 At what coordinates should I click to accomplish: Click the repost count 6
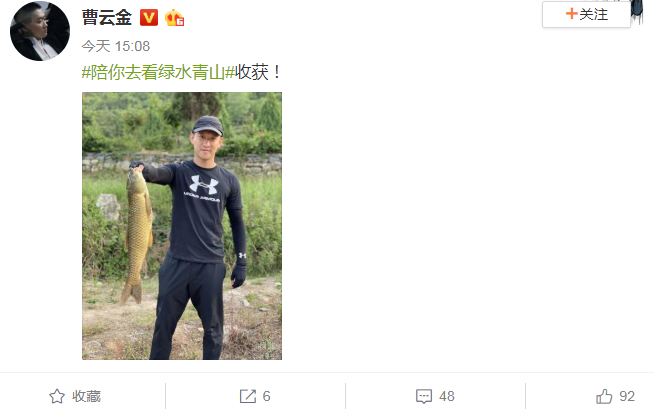tap(267, 396)
